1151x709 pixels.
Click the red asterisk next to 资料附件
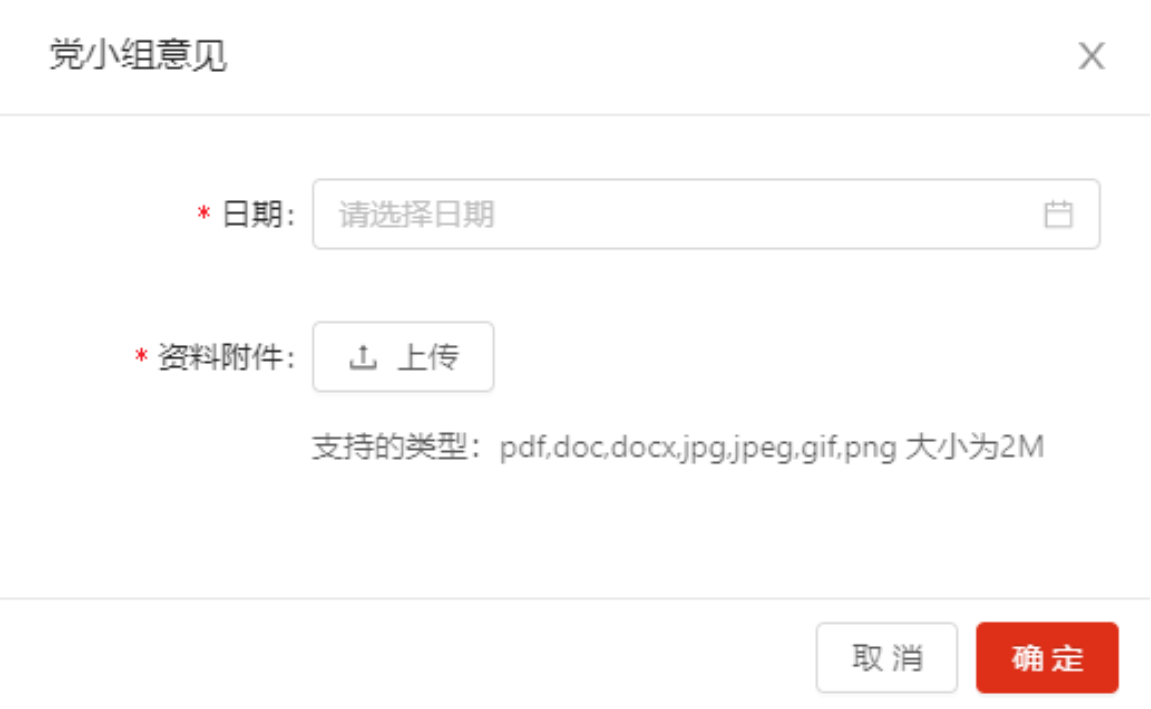click(141, 356)
